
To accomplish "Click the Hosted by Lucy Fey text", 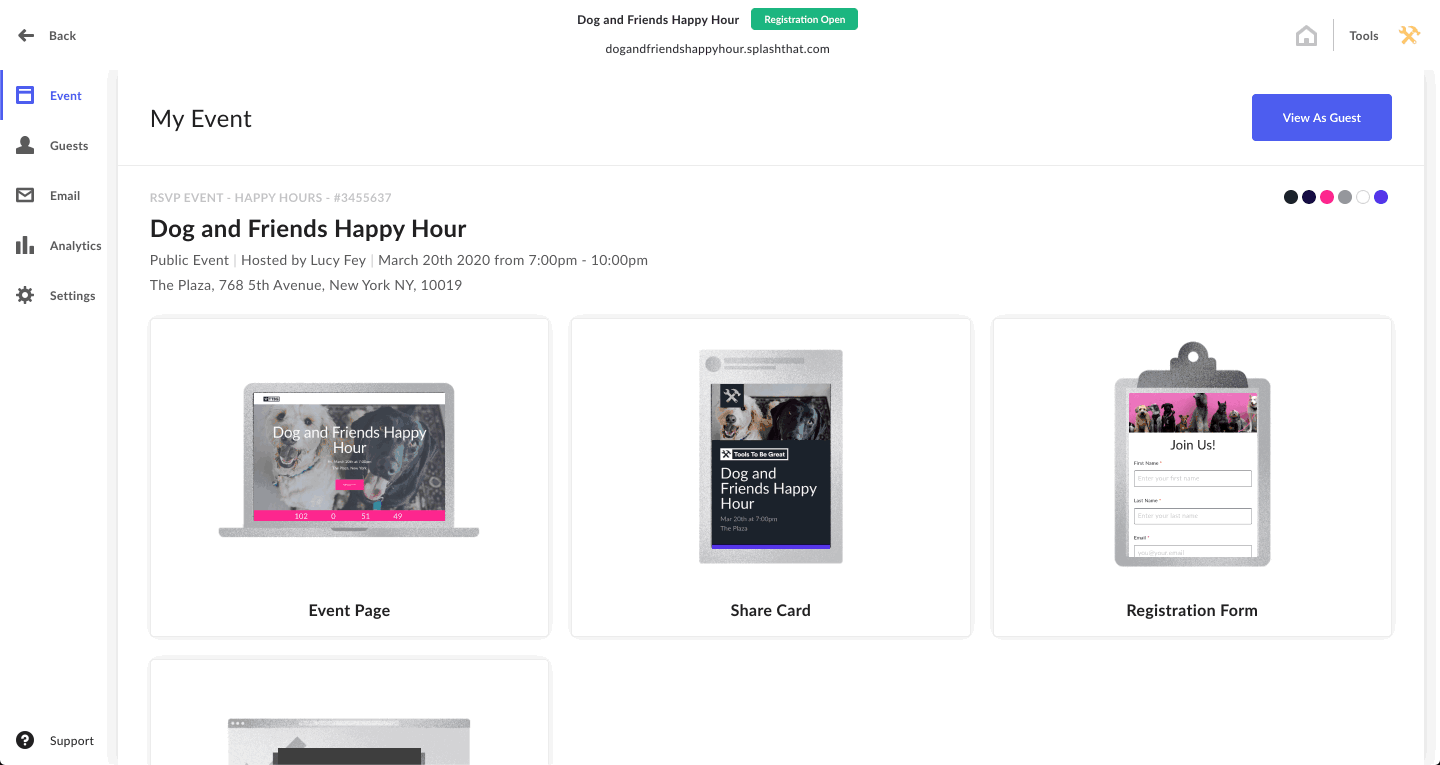I will pos(305,260).
